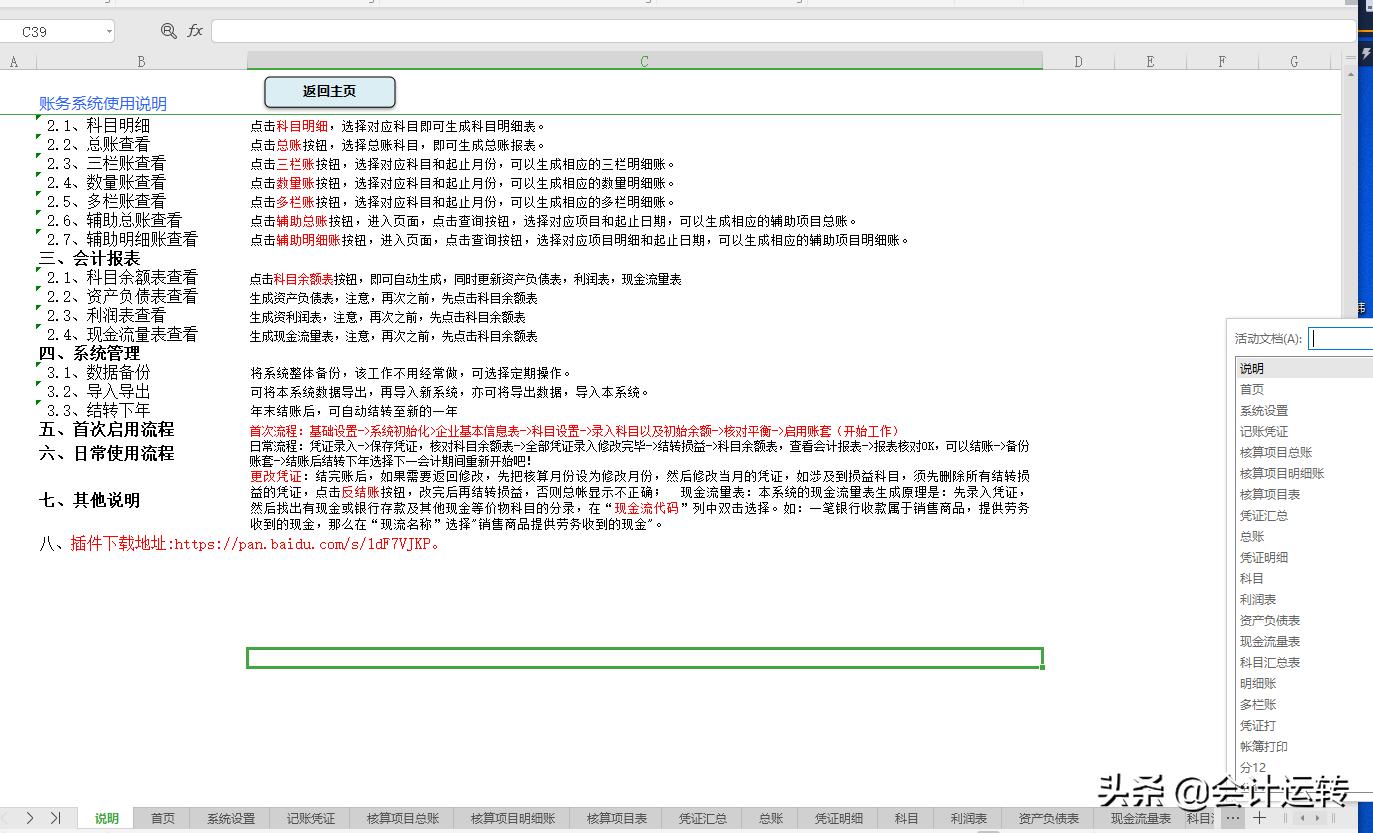1373x833 pixels.
Task: Click the zoom magnifier icon beside fx
Action: click(168, 31)
